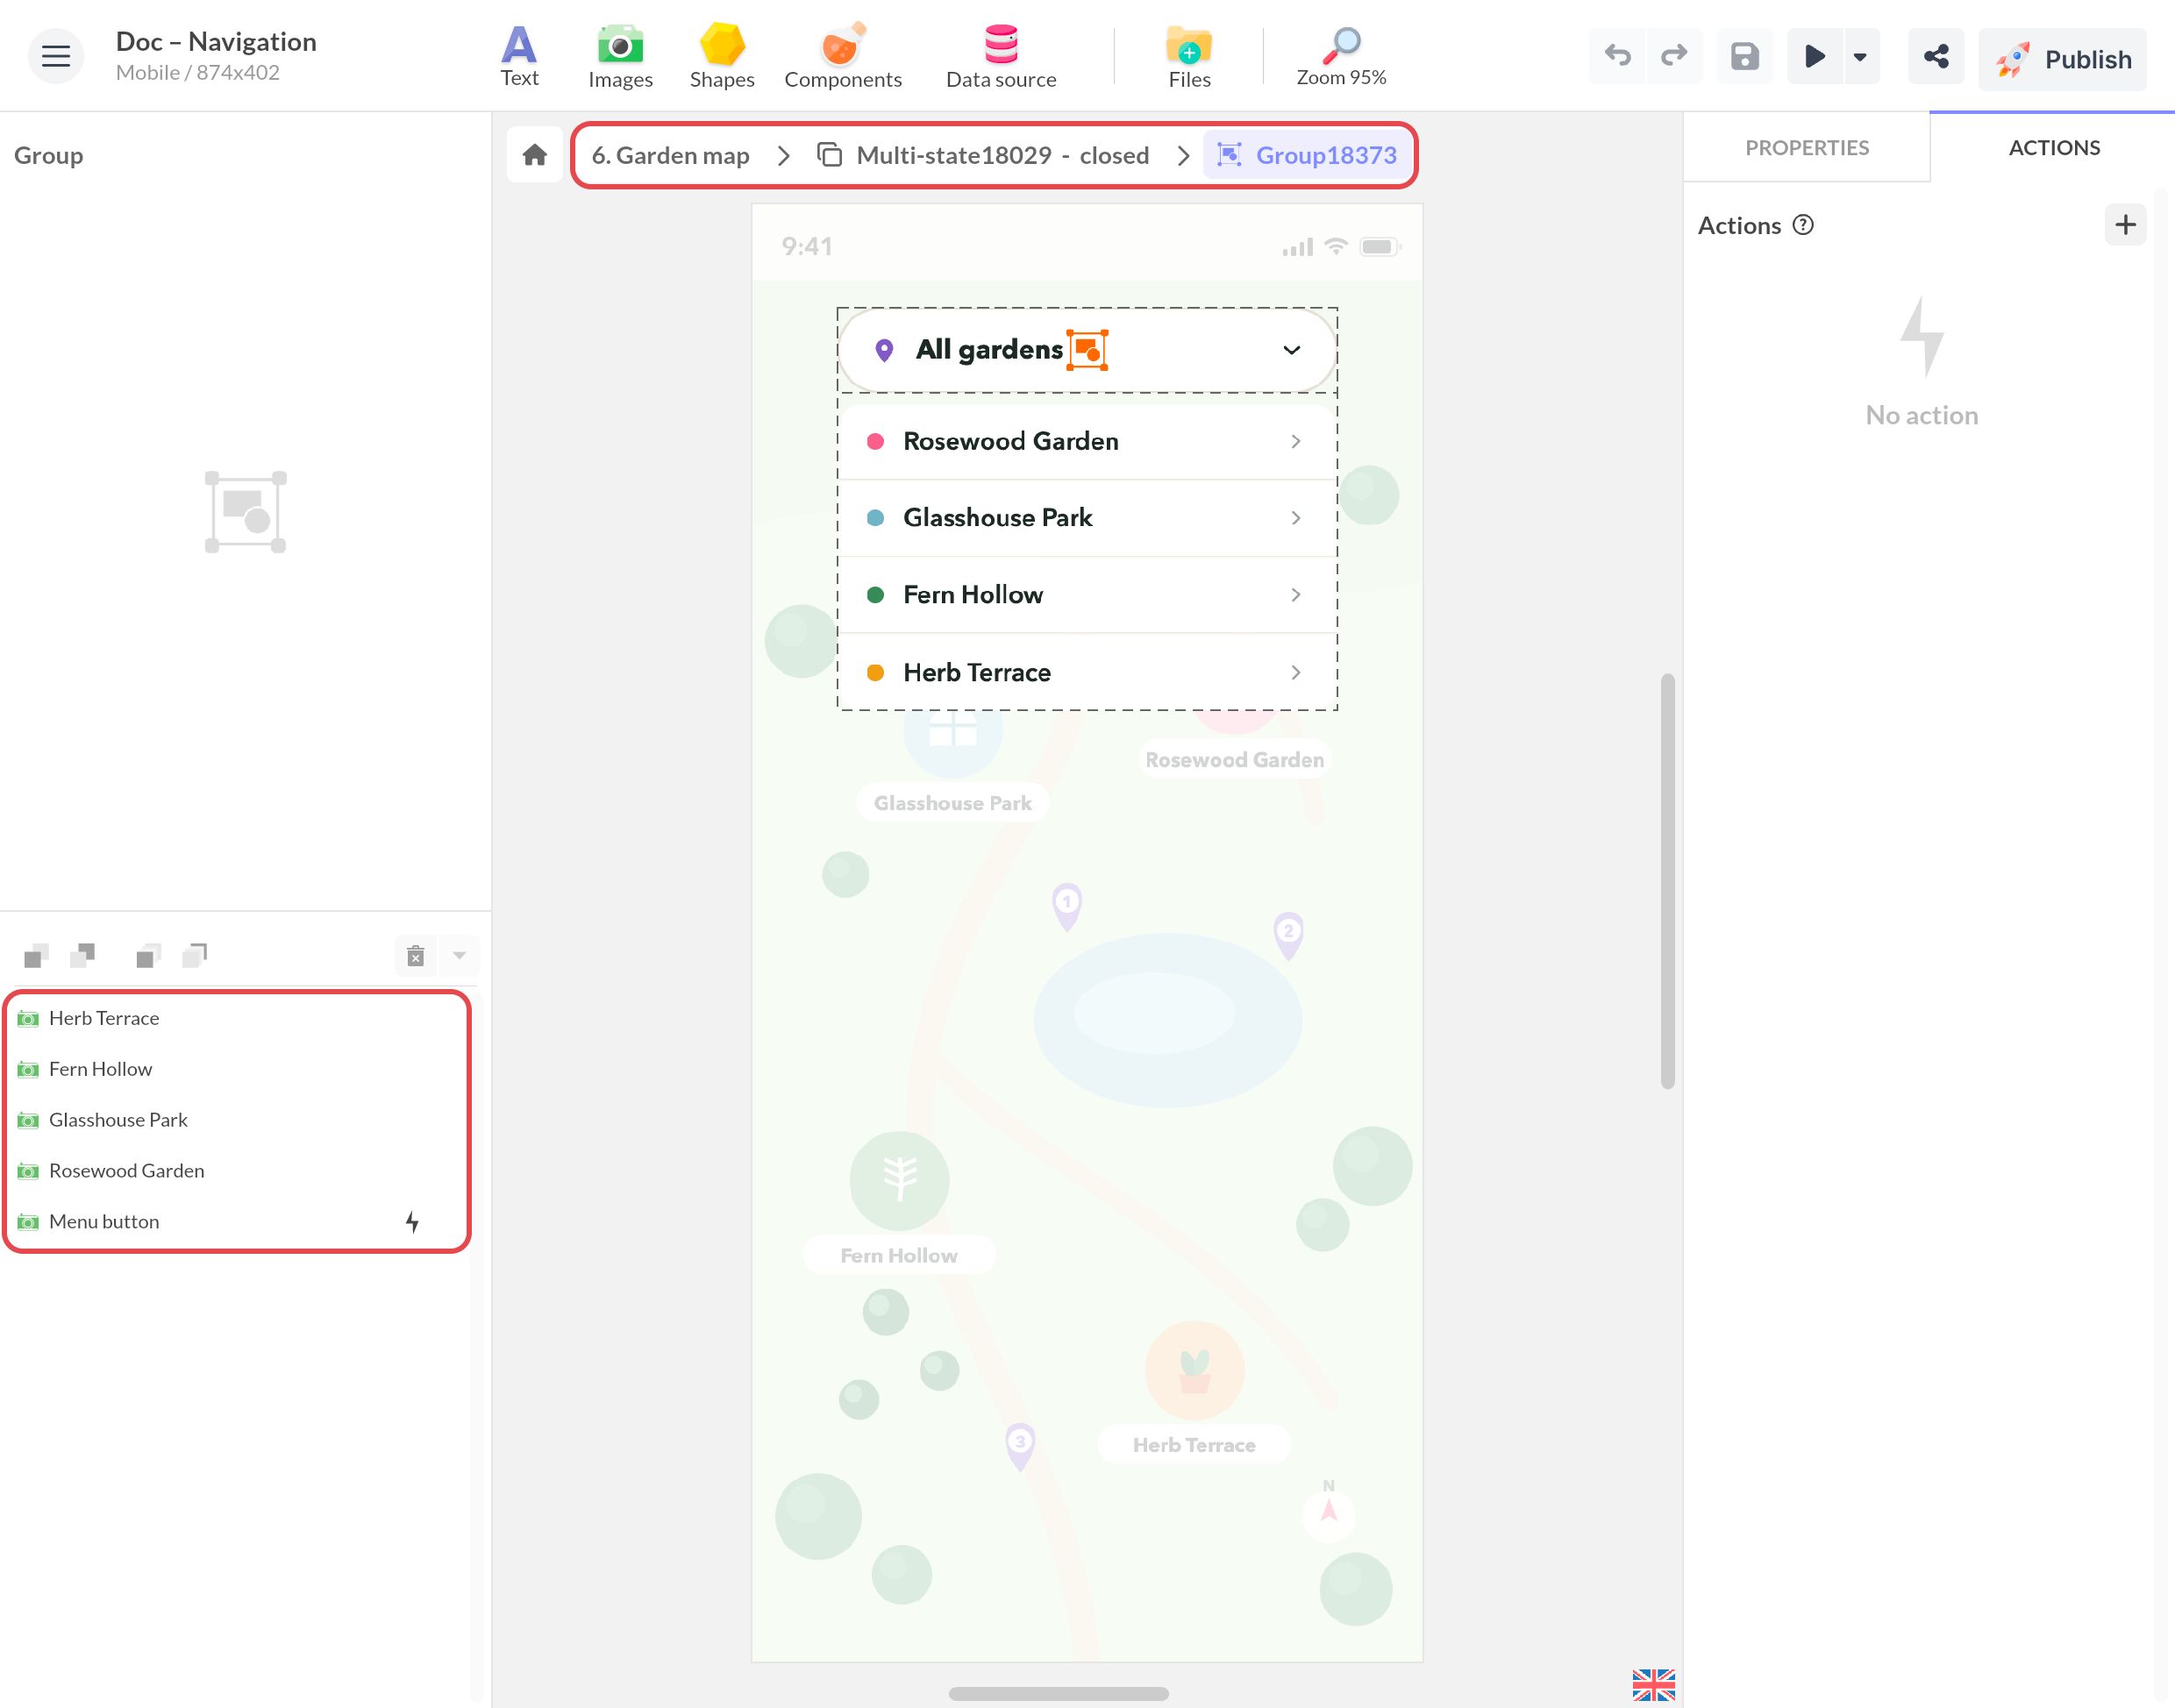Open the hamburger main menu
The height and width of the screenshot is (1708, 2175).
[x=56, y=57]
